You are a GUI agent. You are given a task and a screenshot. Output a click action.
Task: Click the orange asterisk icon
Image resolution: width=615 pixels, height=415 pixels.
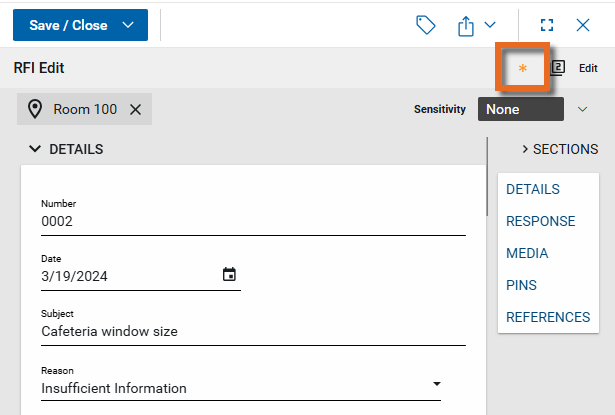522,69
